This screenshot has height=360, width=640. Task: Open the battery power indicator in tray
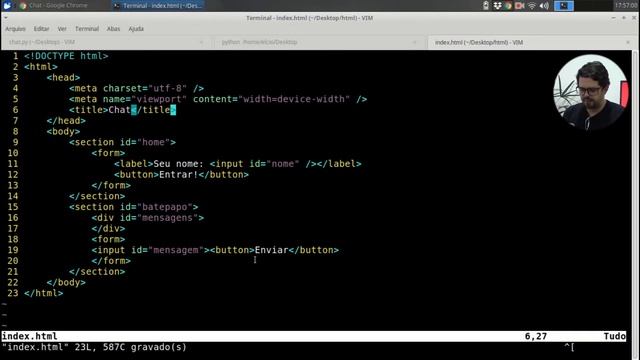[486, 5]
